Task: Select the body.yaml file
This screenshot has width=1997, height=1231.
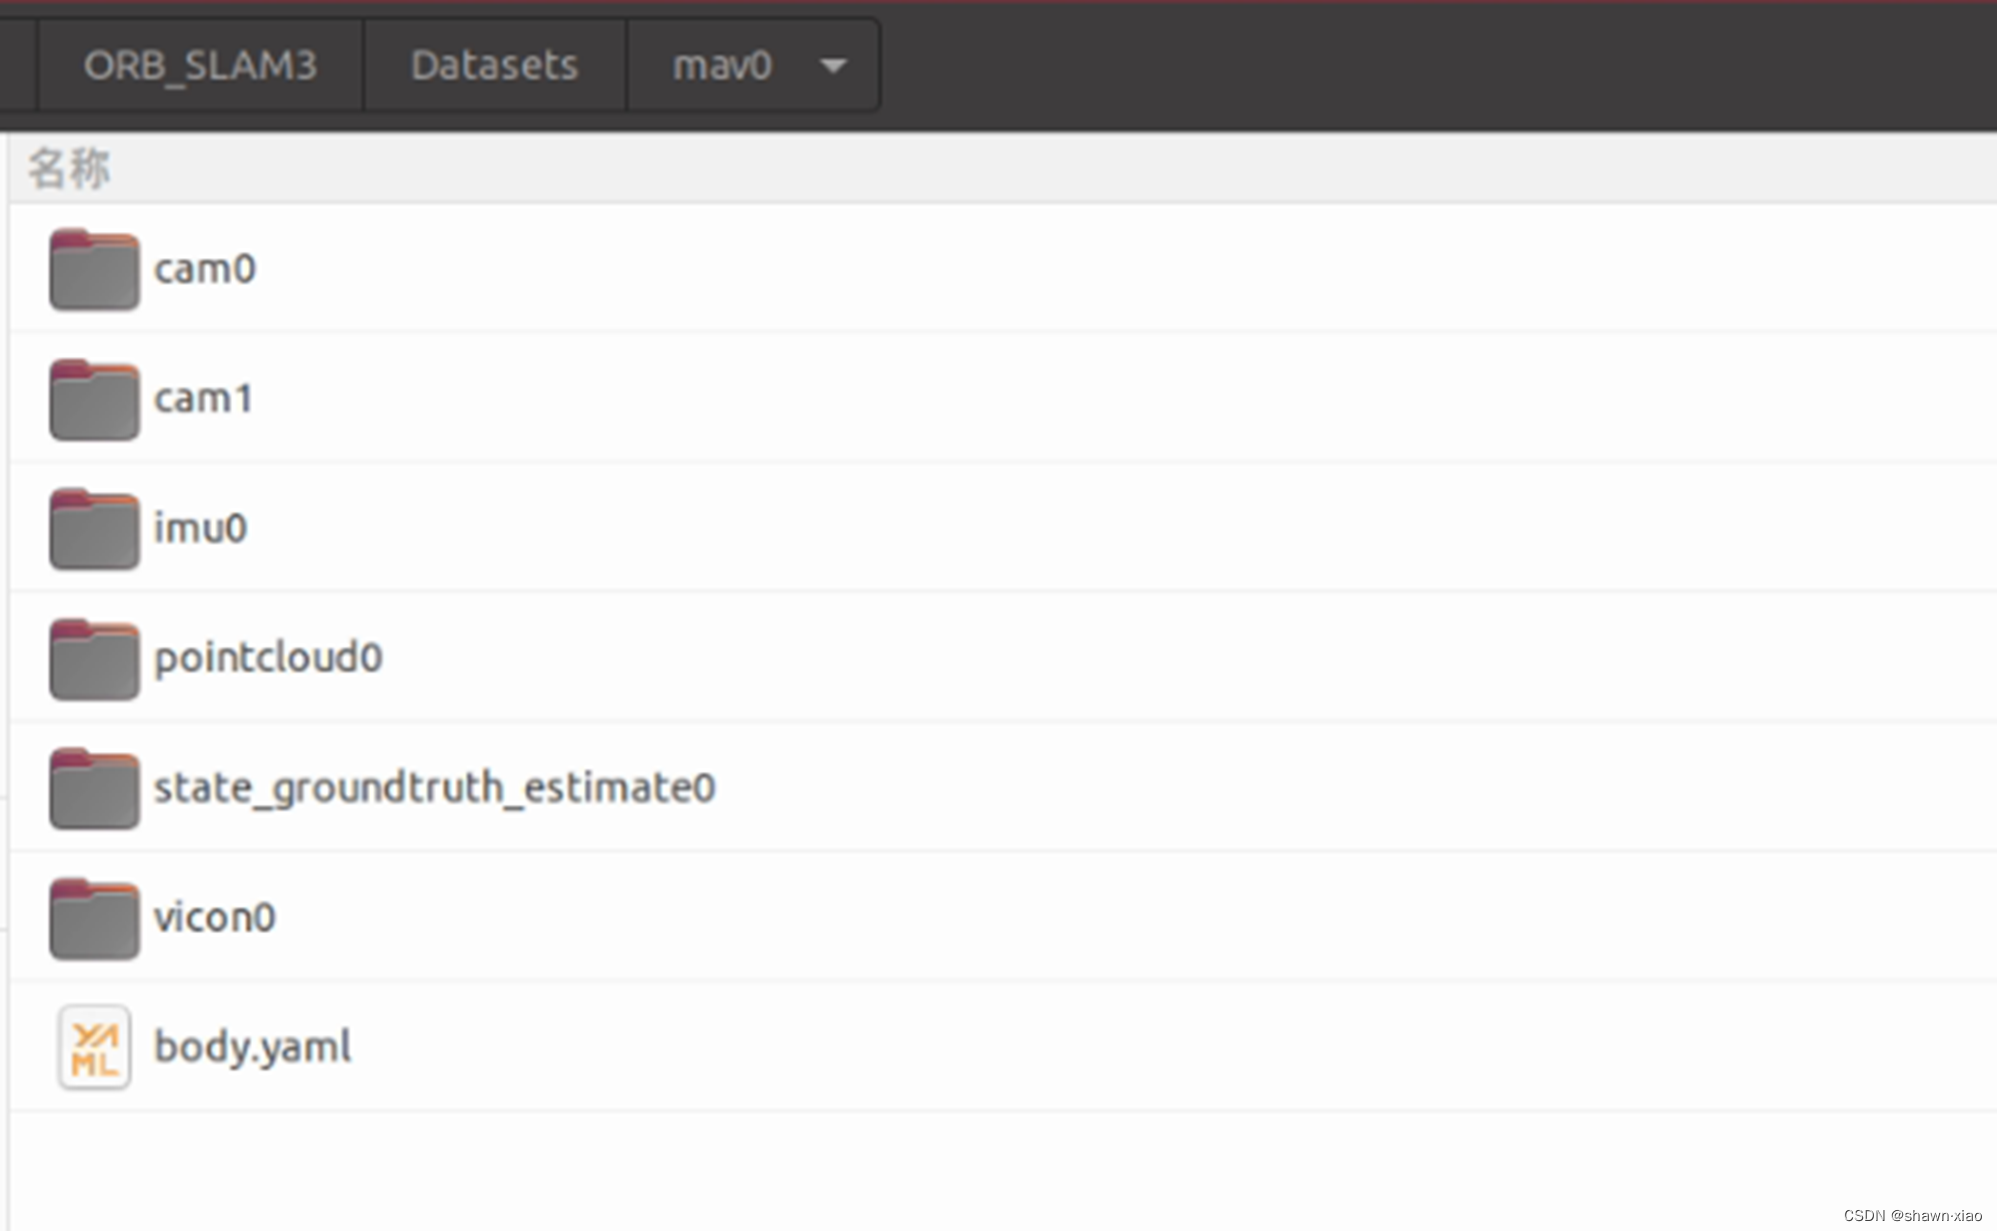Action: point(252,1046)
